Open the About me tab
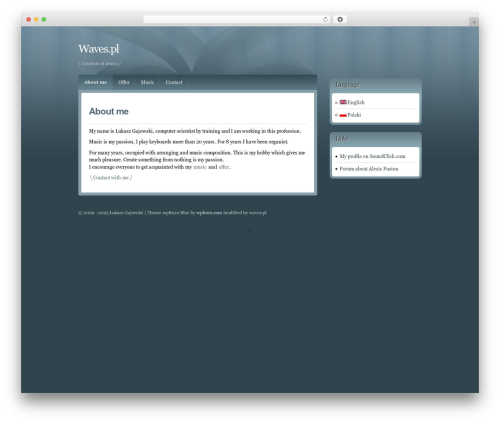Screen dimensions: 500x423 [95, 82]
